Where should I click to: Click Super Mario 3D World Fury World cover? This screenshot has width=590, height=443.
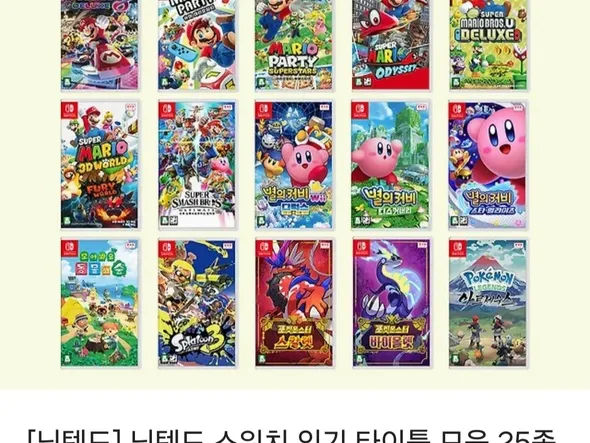(x=99, y=165)
